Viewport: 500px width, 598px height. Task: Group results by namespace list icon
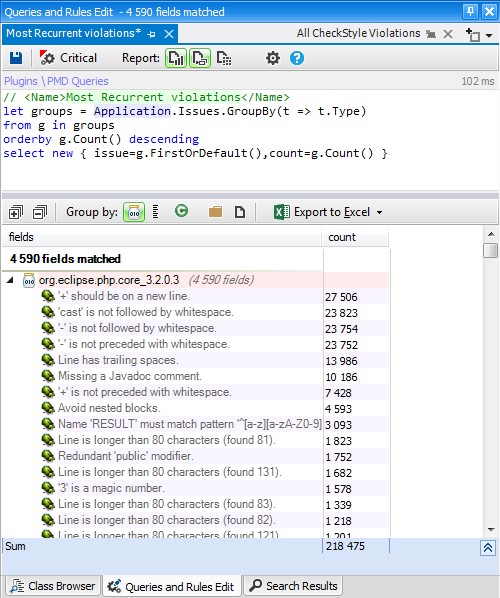(x=155, y=212)
